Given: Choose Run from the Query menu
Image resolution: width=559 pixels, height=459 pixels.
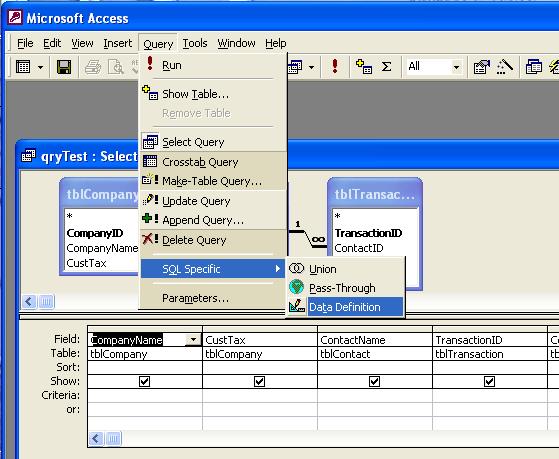Looking at the screenshot, I should [213, 65].
